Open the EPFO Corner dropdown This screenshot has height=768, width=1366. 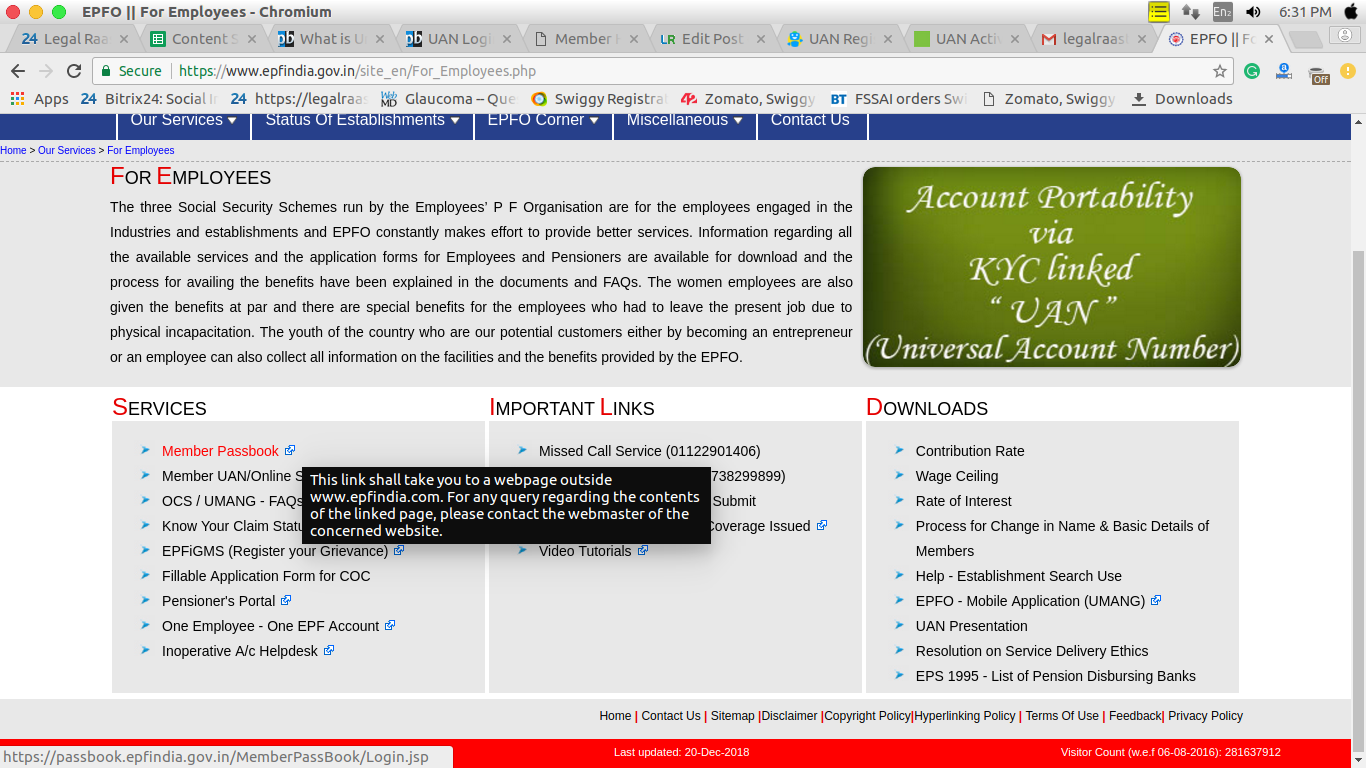coord(542,120)
